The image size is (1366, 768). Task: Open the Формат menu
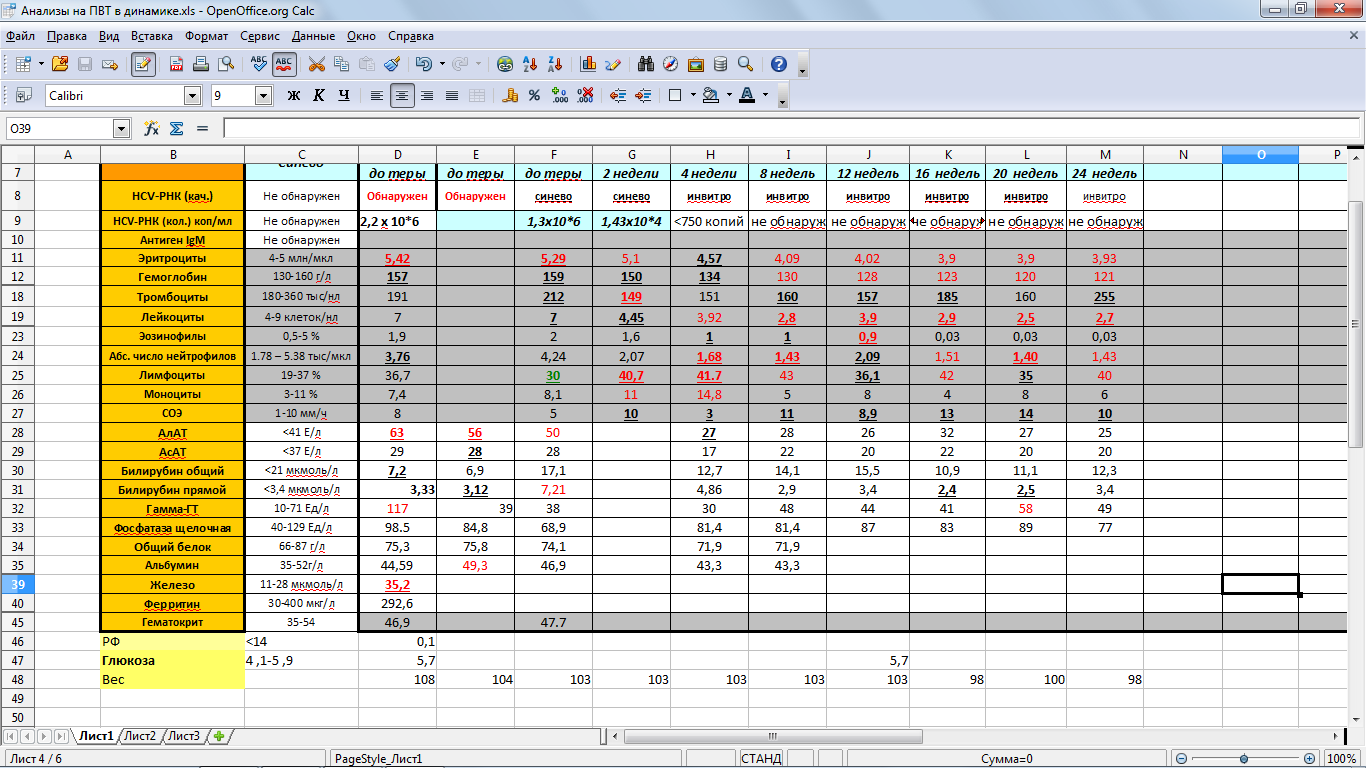point(207,35)
